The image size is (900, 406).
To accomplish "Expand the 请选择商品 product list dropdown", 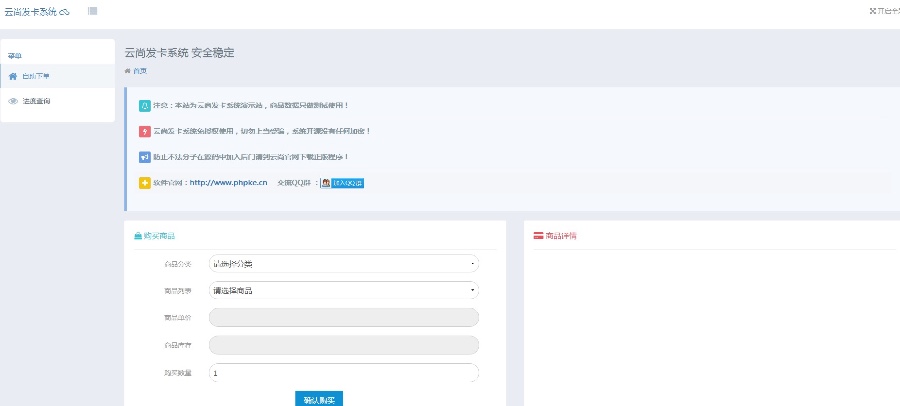I will pyautogui.click(x=343, y=291).
